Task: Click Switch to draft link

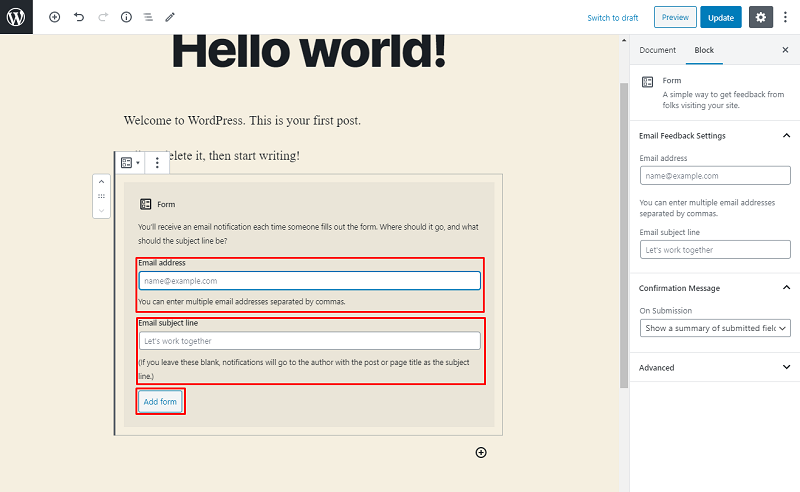Action: (612, 18)
